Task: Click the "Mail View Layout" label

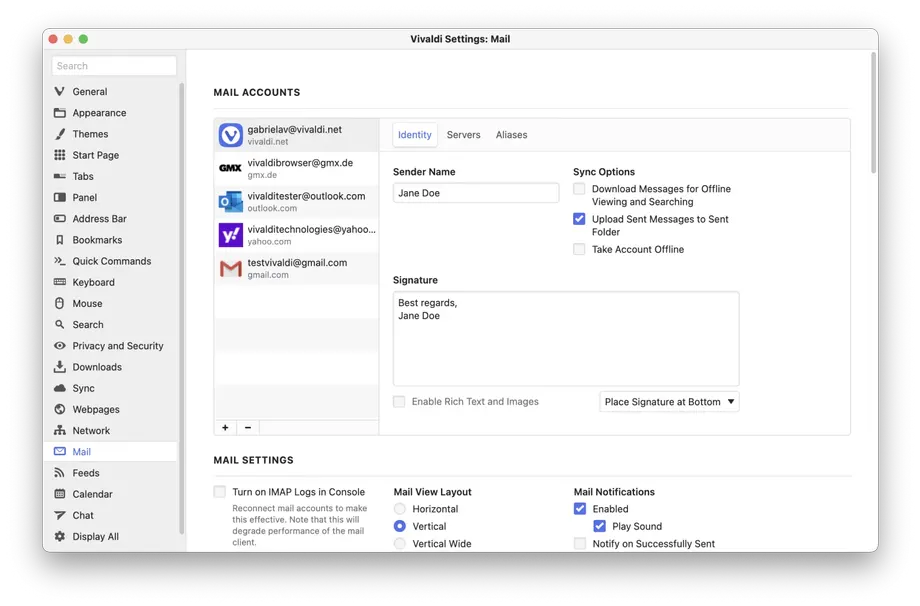Action: pyautogui.click(x=432, y=492)
